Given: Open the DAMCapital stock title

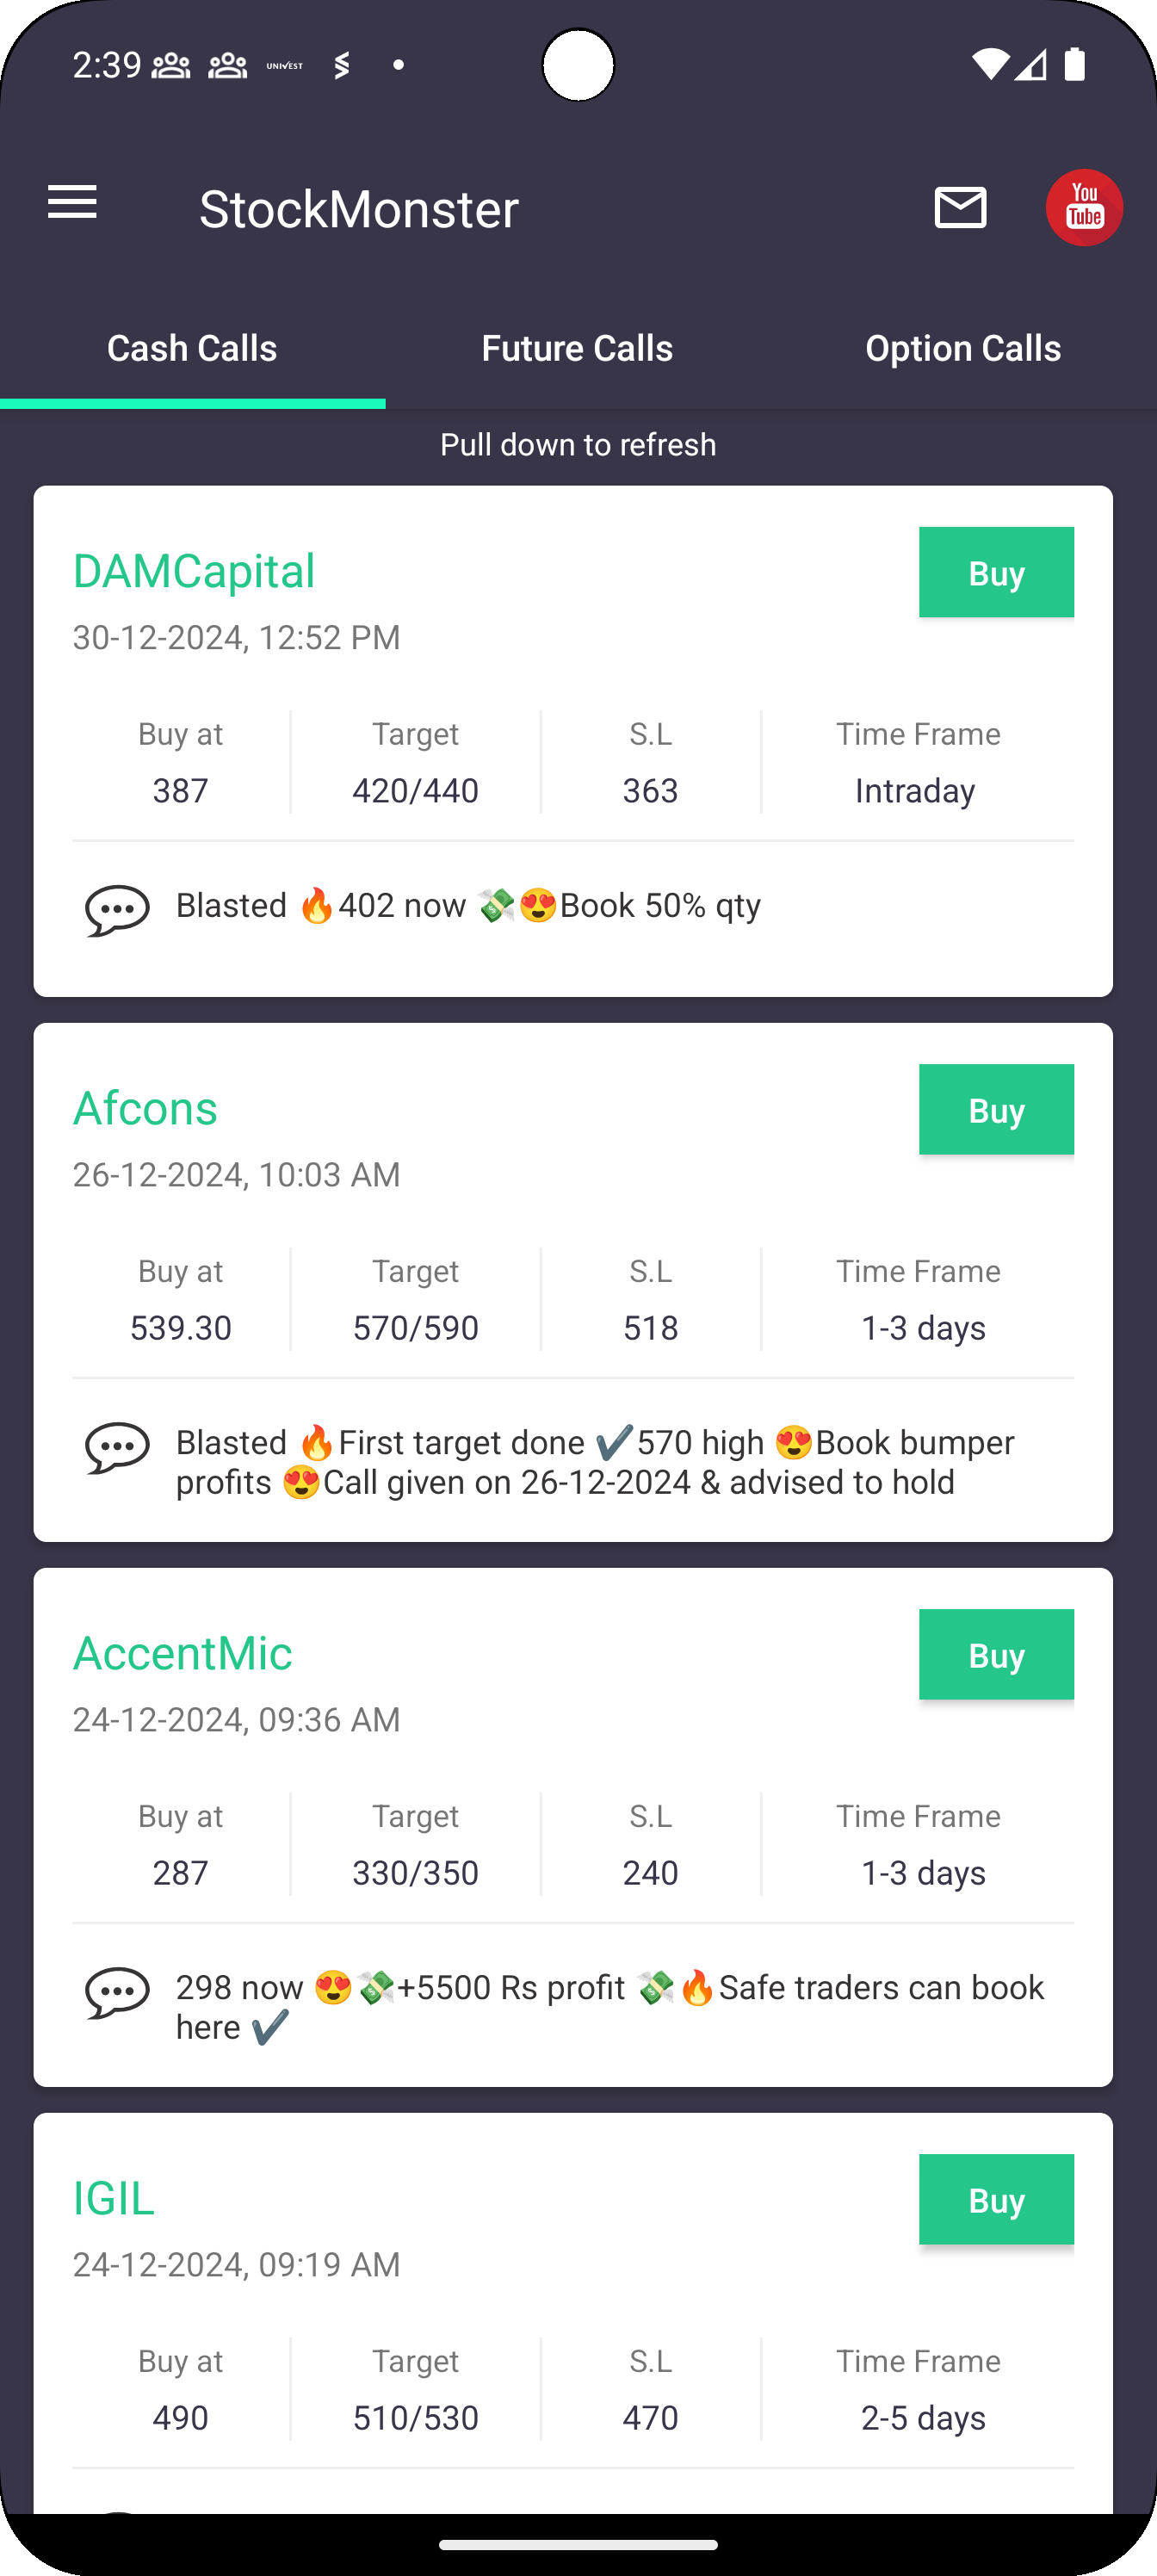Looking at the screenshot, I should [x=194, y=571].
